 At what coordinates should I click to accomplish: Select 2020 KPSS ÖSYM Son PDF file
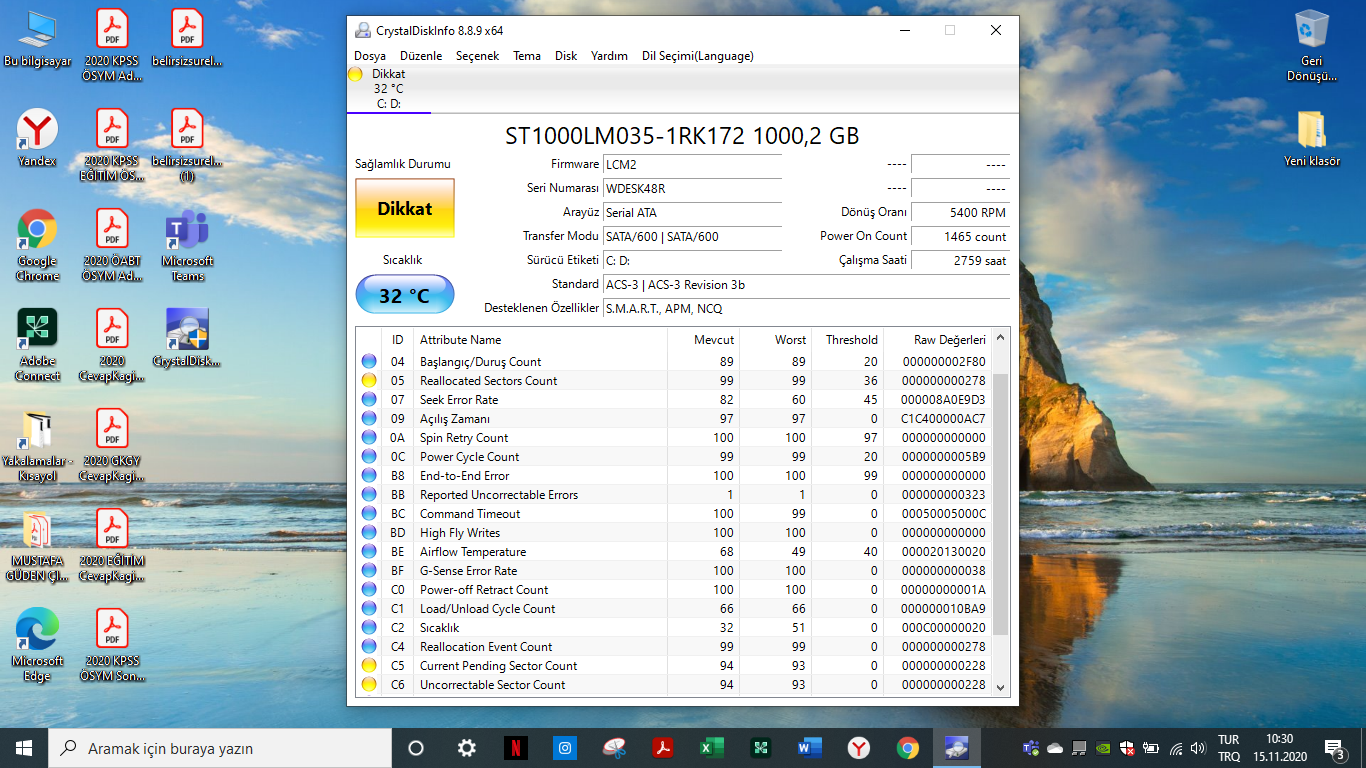[x=112, y=646]
